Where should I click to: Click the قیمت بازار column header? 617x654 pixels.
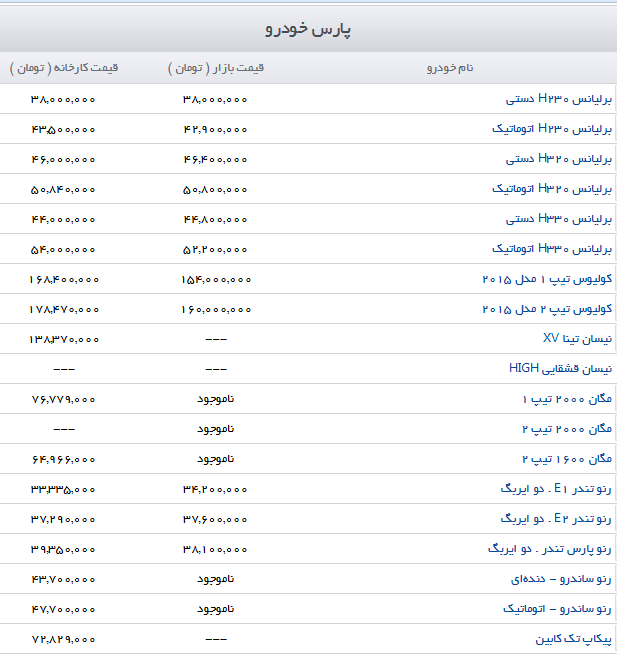[x=216, y=68]
